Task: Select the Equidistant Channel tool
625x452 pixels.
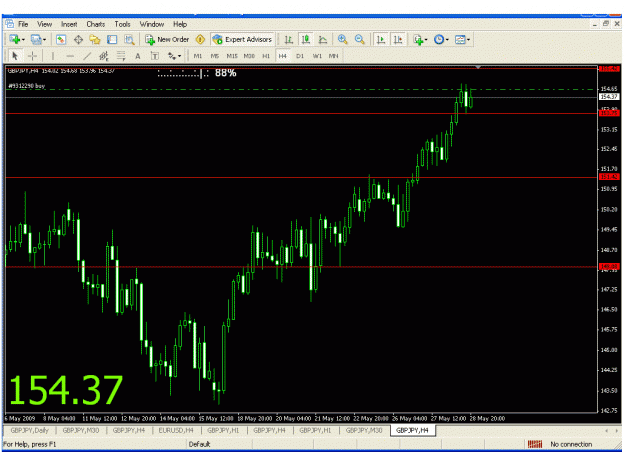Action: pyautogui.click(x=104, y=56)
